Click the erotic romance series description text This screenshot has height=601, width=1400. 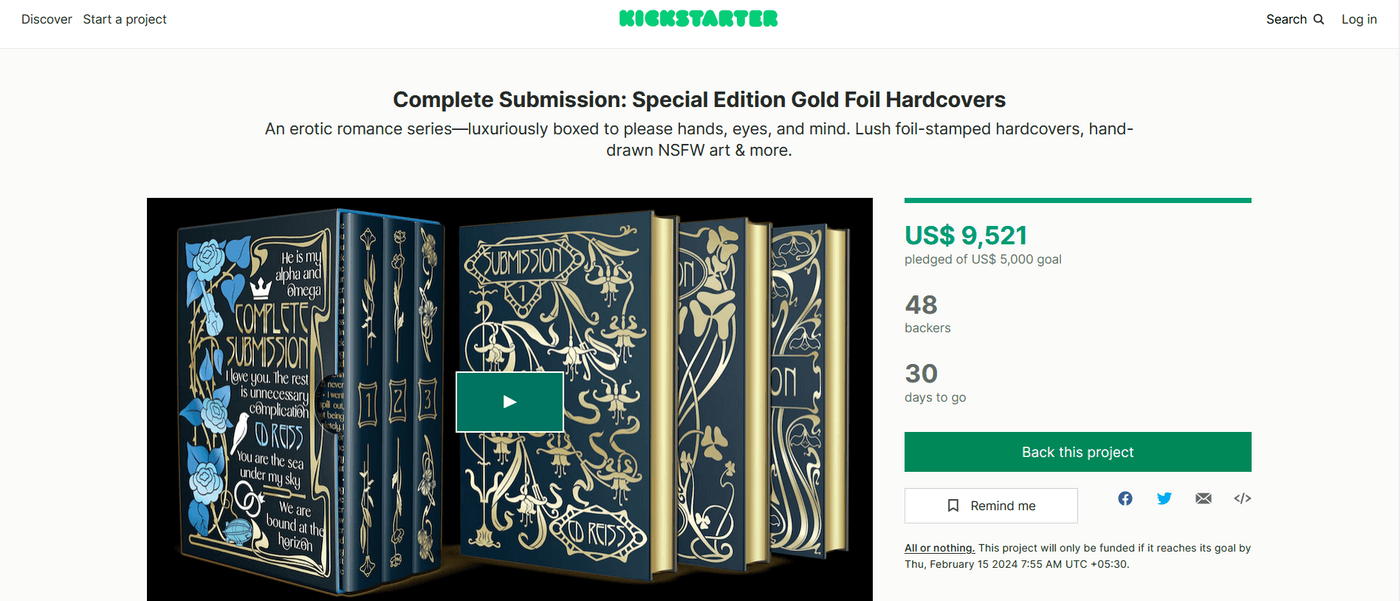[x=699, y=140]
